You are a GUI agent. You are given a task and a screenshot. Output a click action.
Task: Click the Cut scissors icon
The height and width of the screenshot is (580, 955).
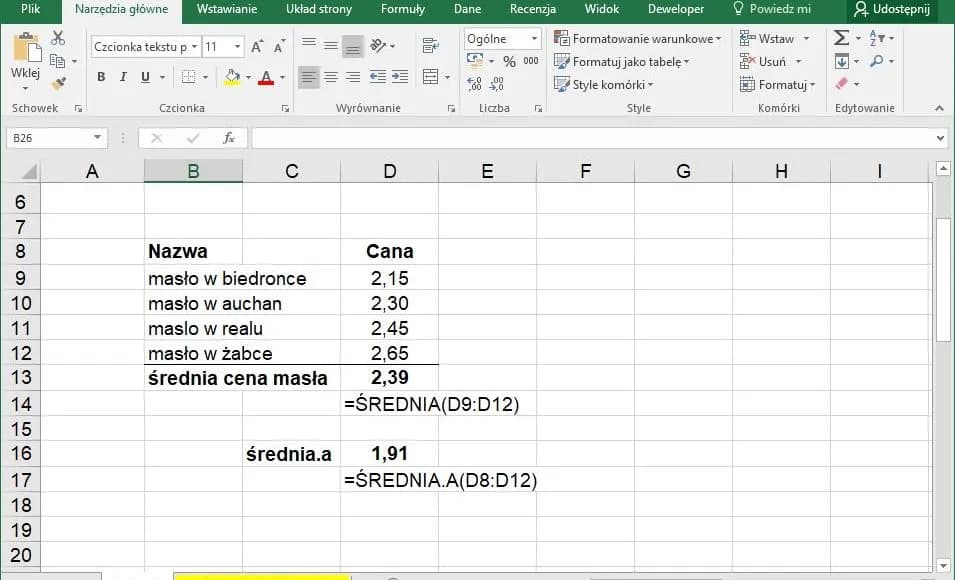pyautogui.click(x=58, y=38)
